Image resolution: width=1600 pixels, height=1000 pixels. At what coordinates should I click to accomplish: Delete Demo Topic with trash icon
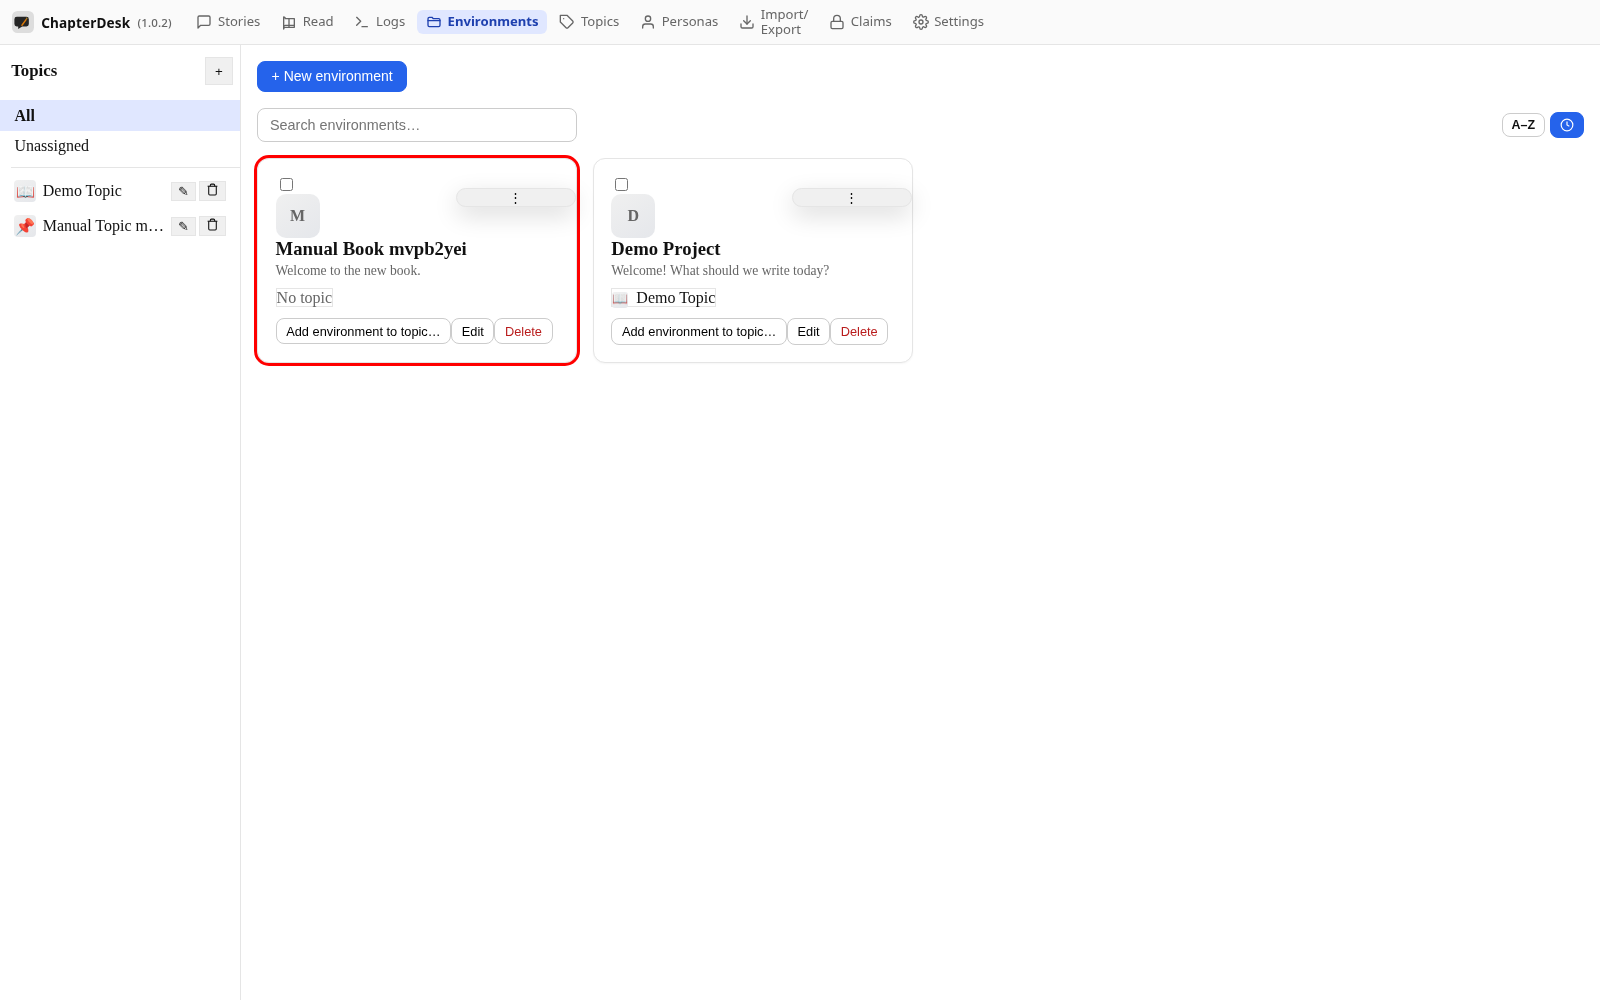coord(212,191)
